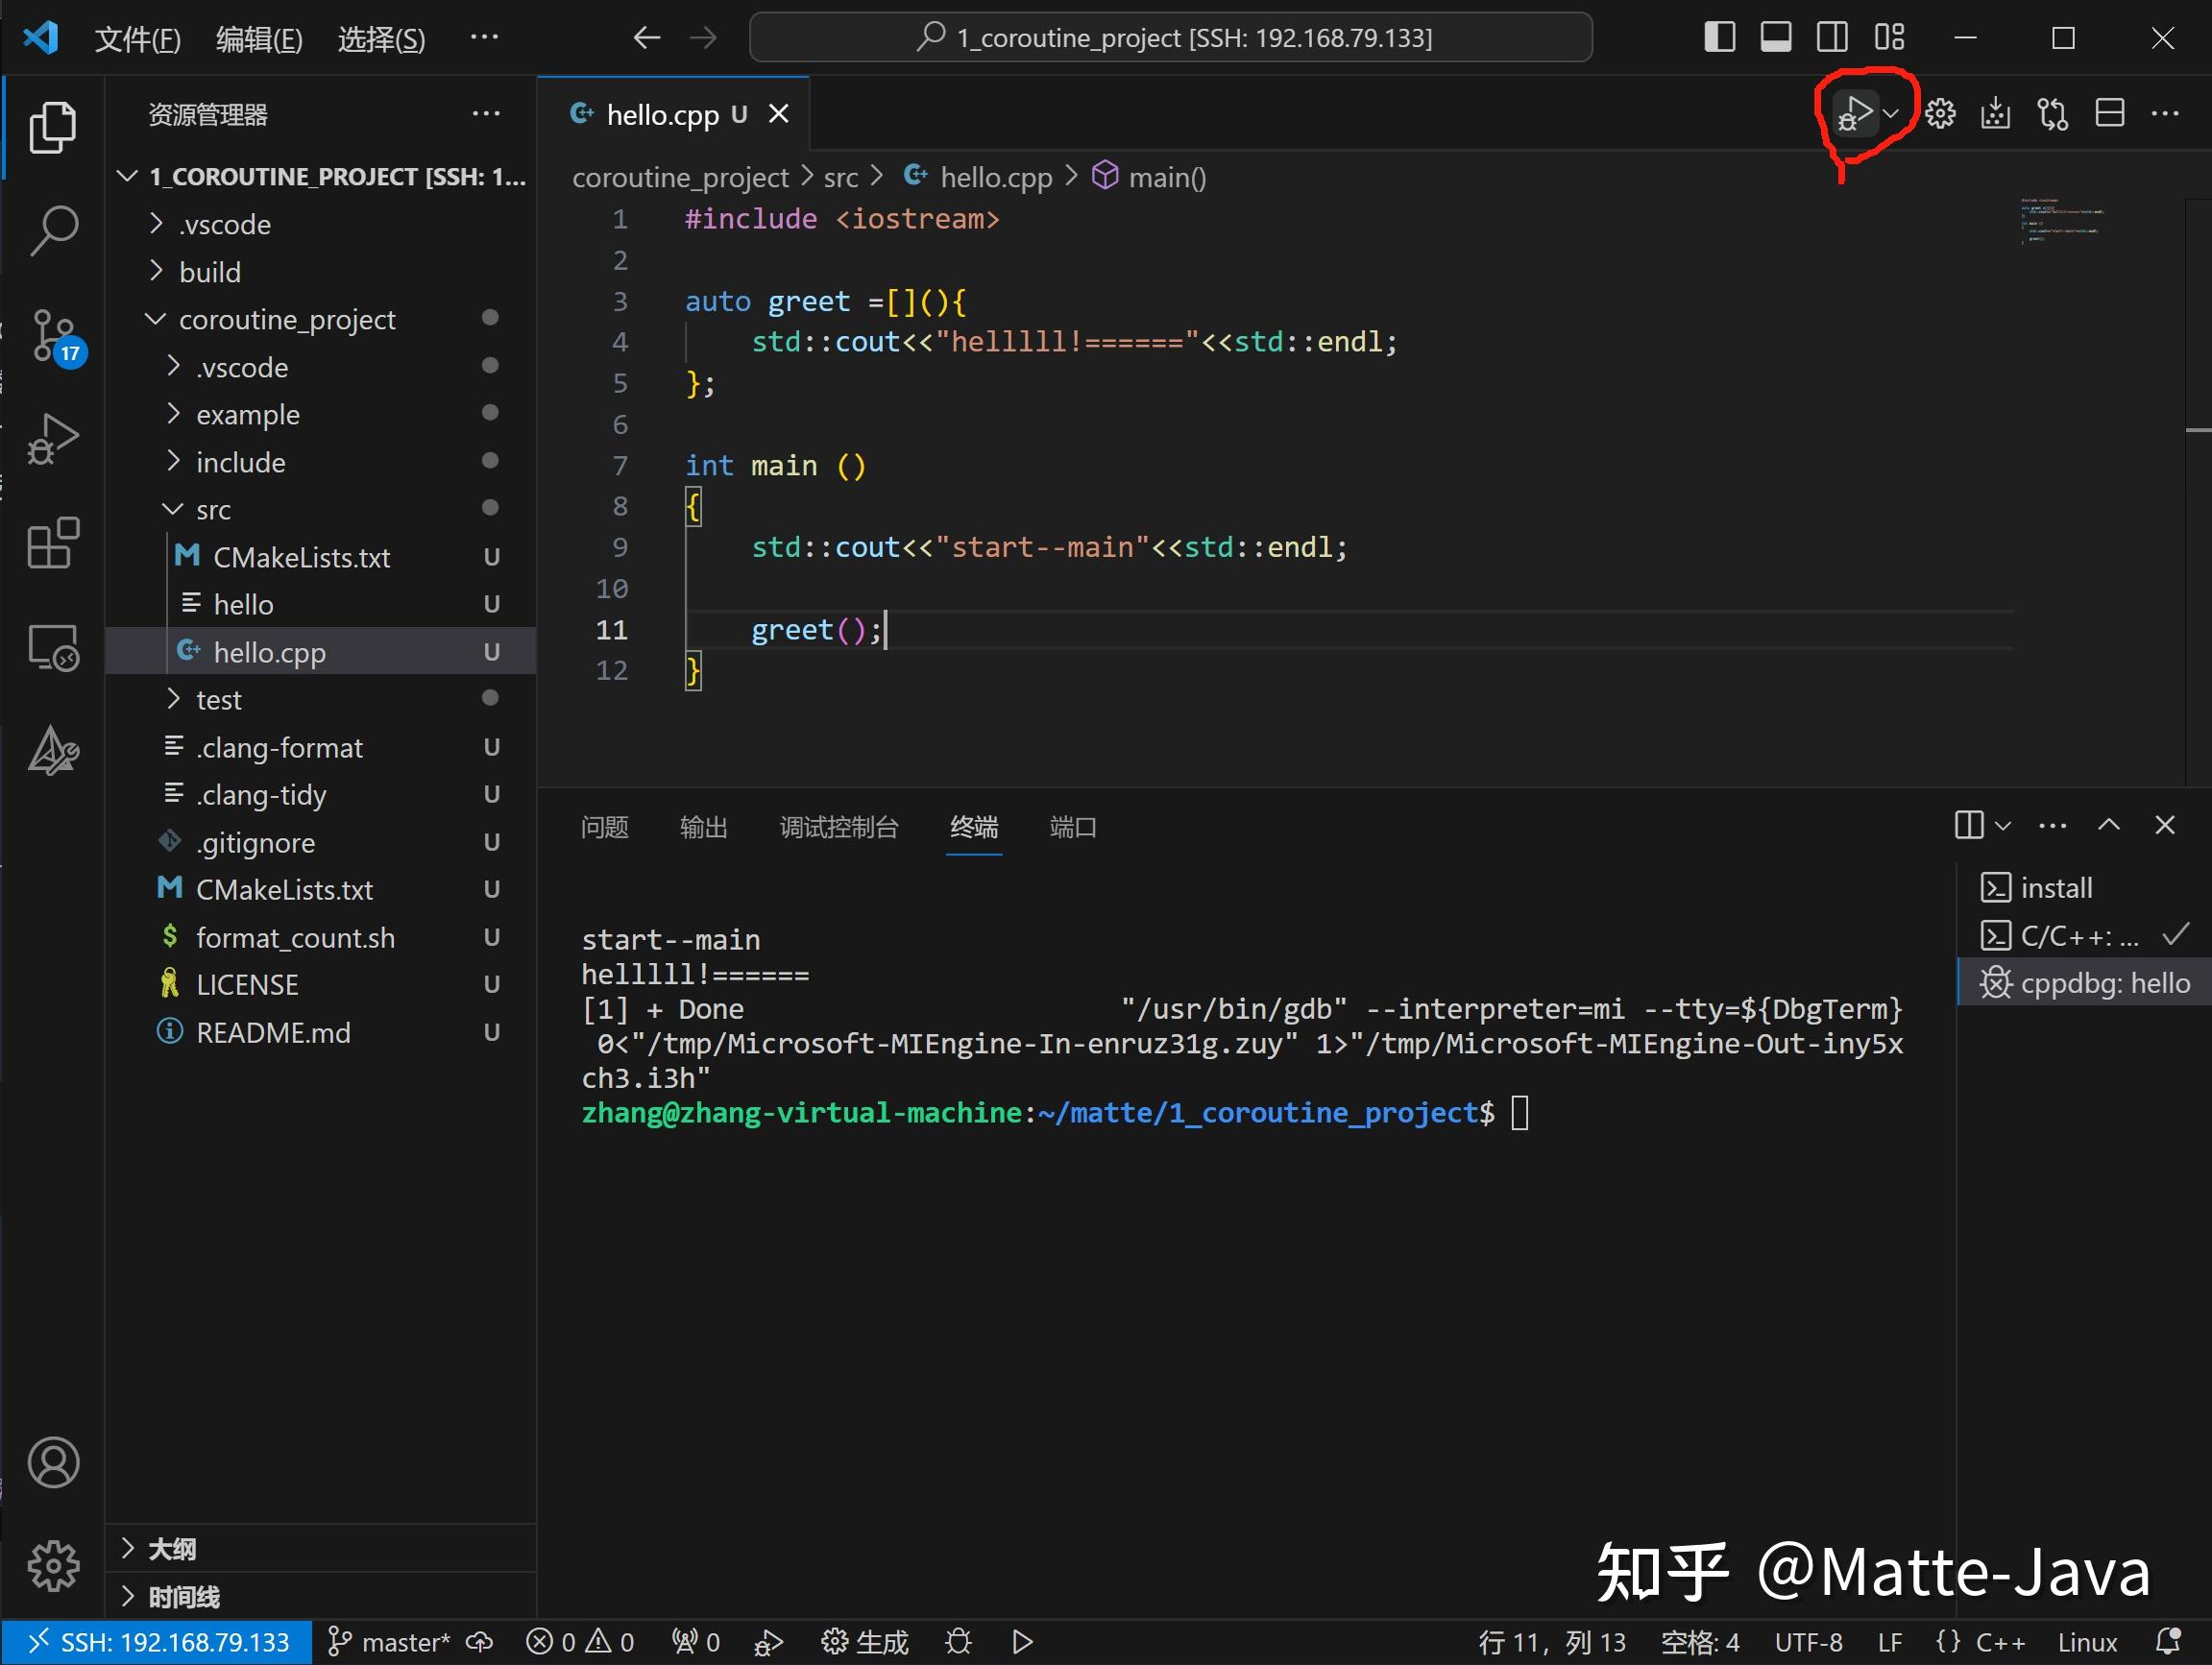Click the SSH: 192.168.79.133 remote indicator
2212x1665 pixels.
coord(155,1641)
